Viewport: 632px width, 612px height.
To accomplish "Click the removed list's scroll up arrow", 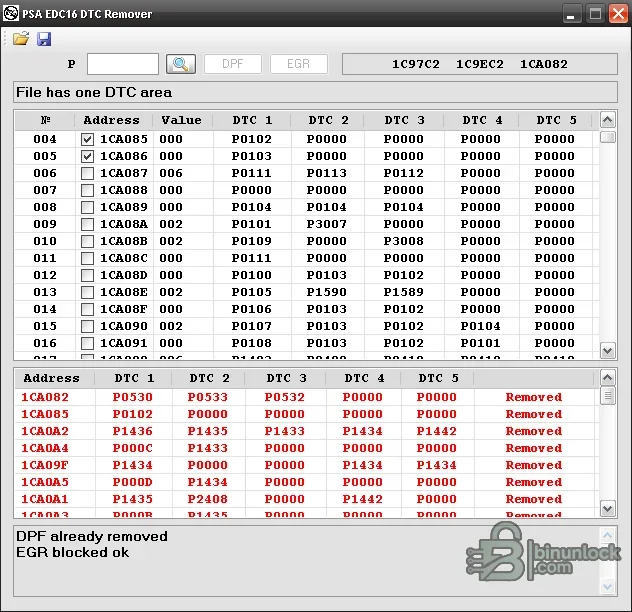I will click(x=607, y=377).
